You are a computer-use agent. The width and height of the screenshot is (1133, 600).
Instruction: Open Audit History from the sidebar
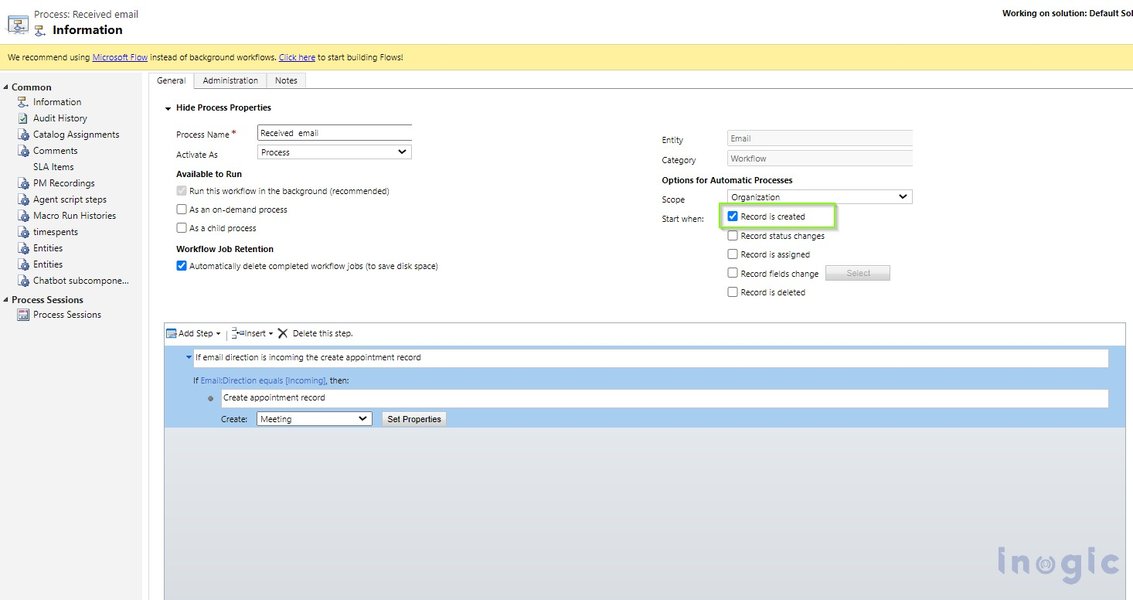click(x=22, y=117)
